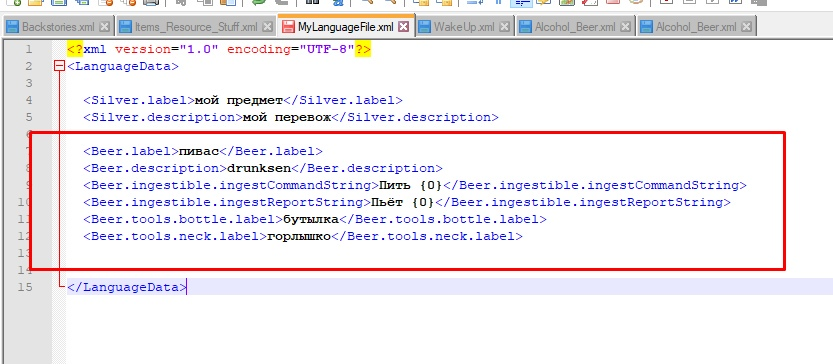This screenshot has height=364, width=833.
Task: Close the Items_Resource_Stuff.xml tab
Action: [x=267, y=26]
